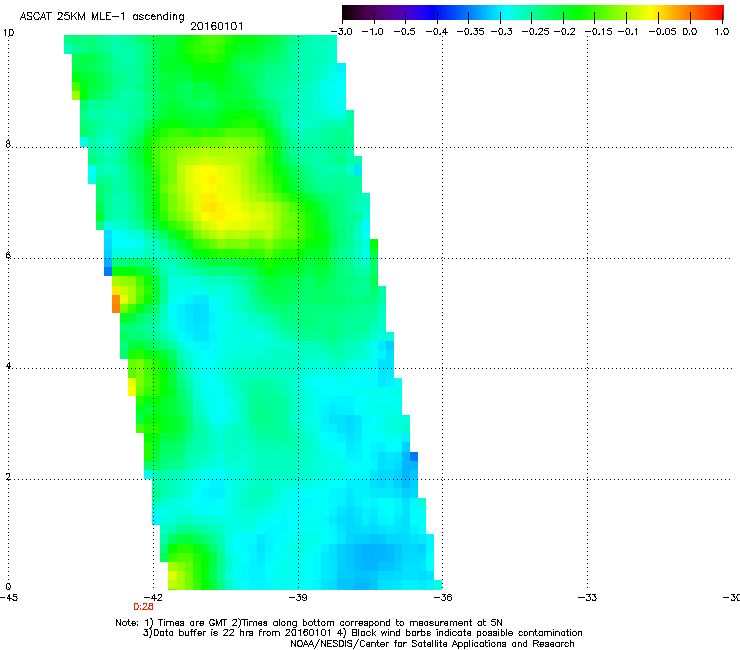Viewport: 740px width, 650px height.
Task: Click the colorbar label '-3.0'
Action: click(342, 32)
